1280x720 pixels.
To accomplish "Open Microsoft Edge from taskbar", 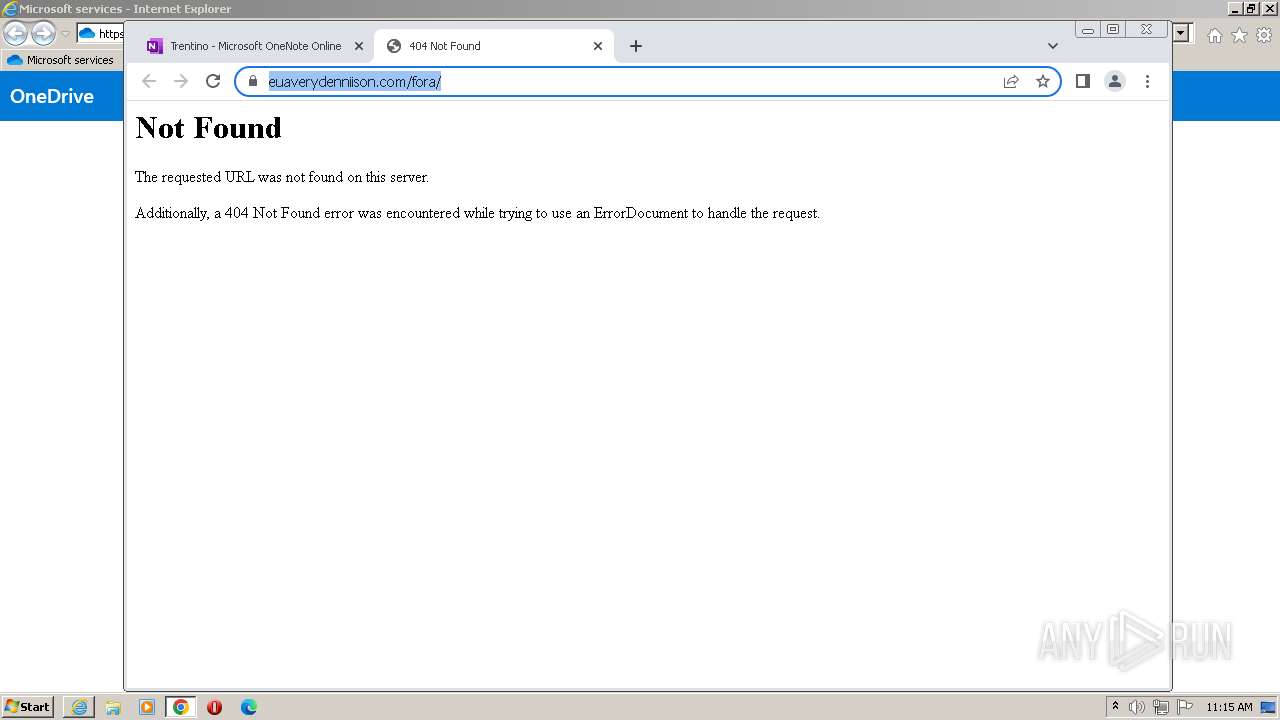I will click(x=249, y=707).
